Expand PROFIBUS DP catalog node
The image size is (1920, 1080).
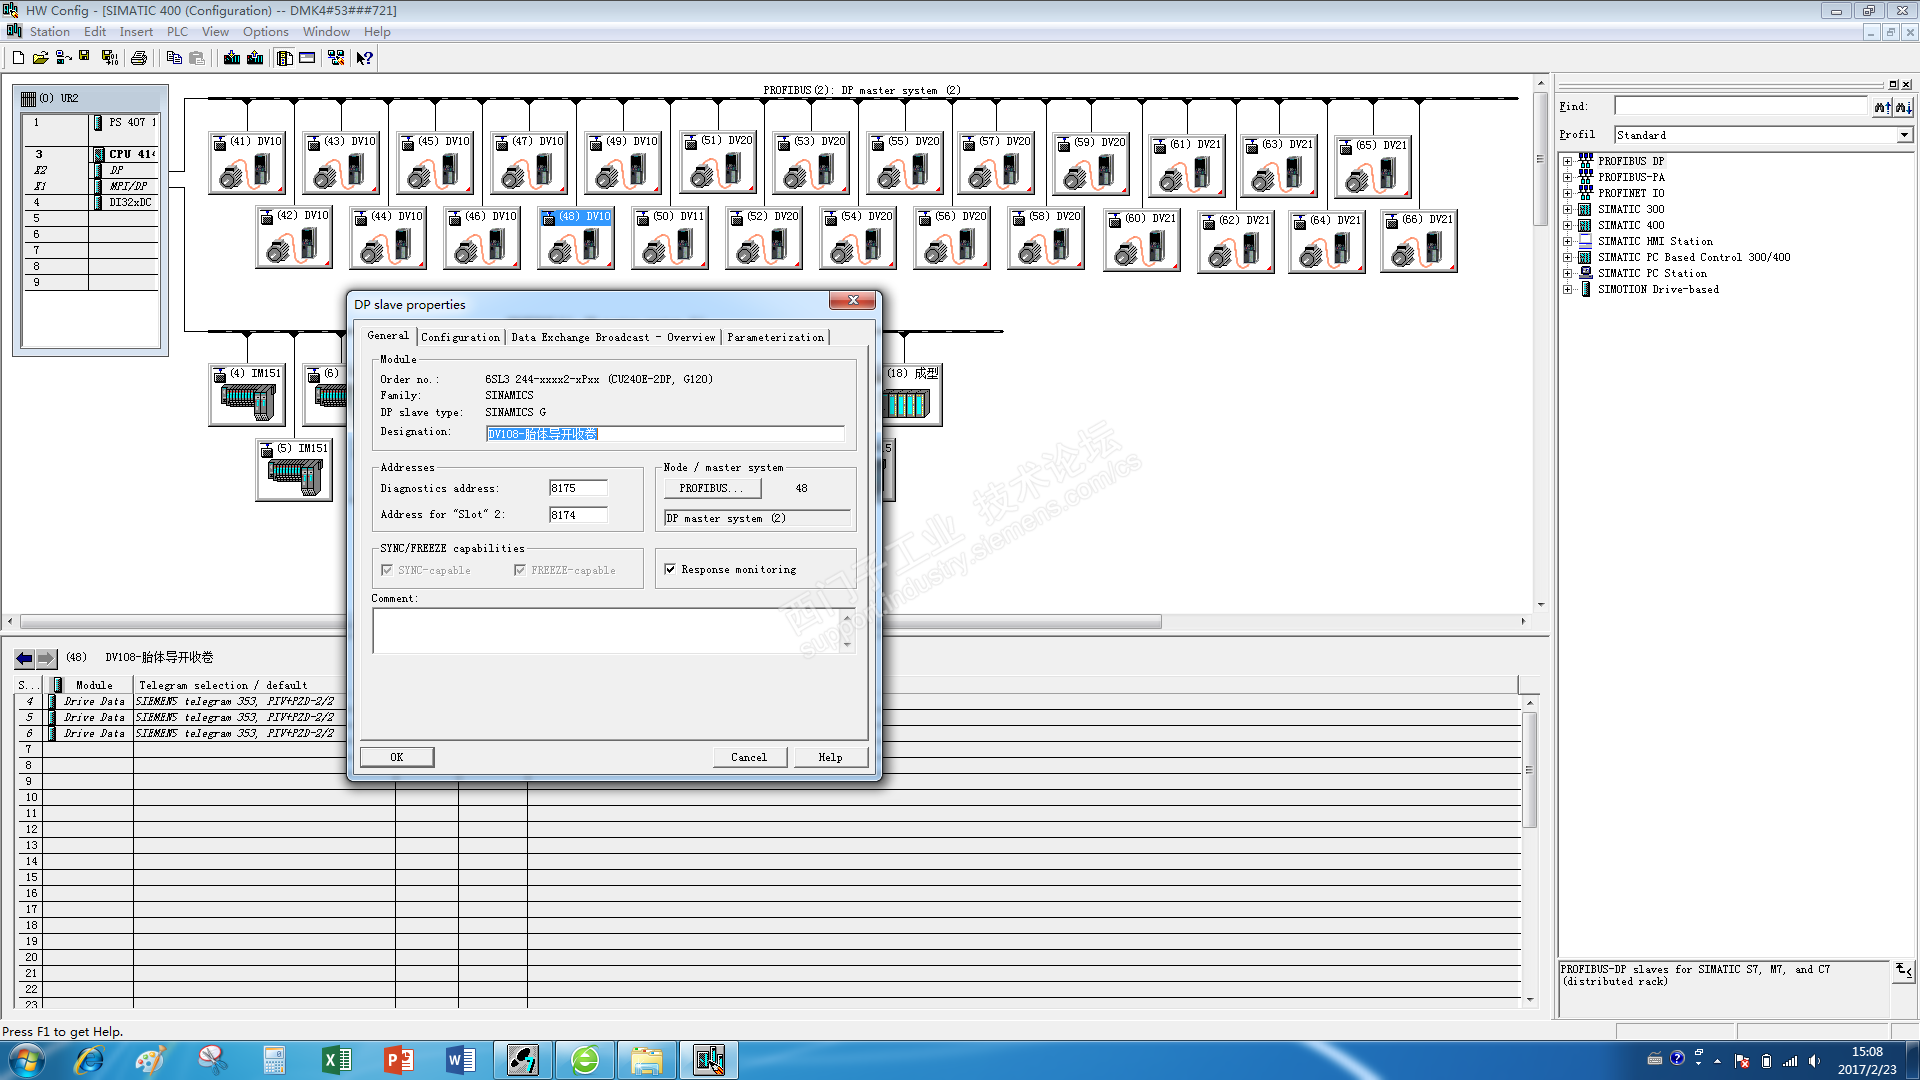coord(1567,161)
